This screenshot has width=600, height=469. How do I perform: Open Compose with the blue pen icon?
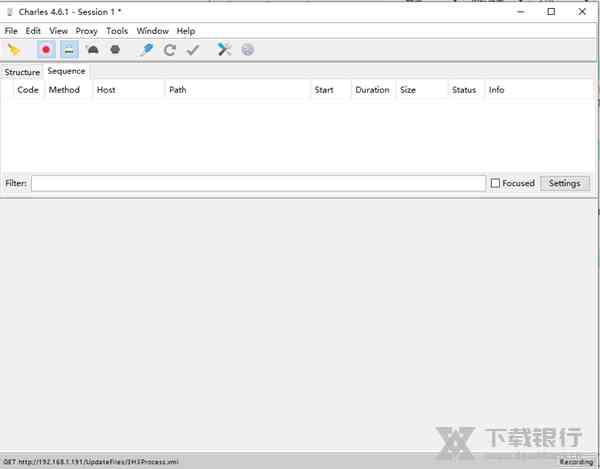coord(147,50)
